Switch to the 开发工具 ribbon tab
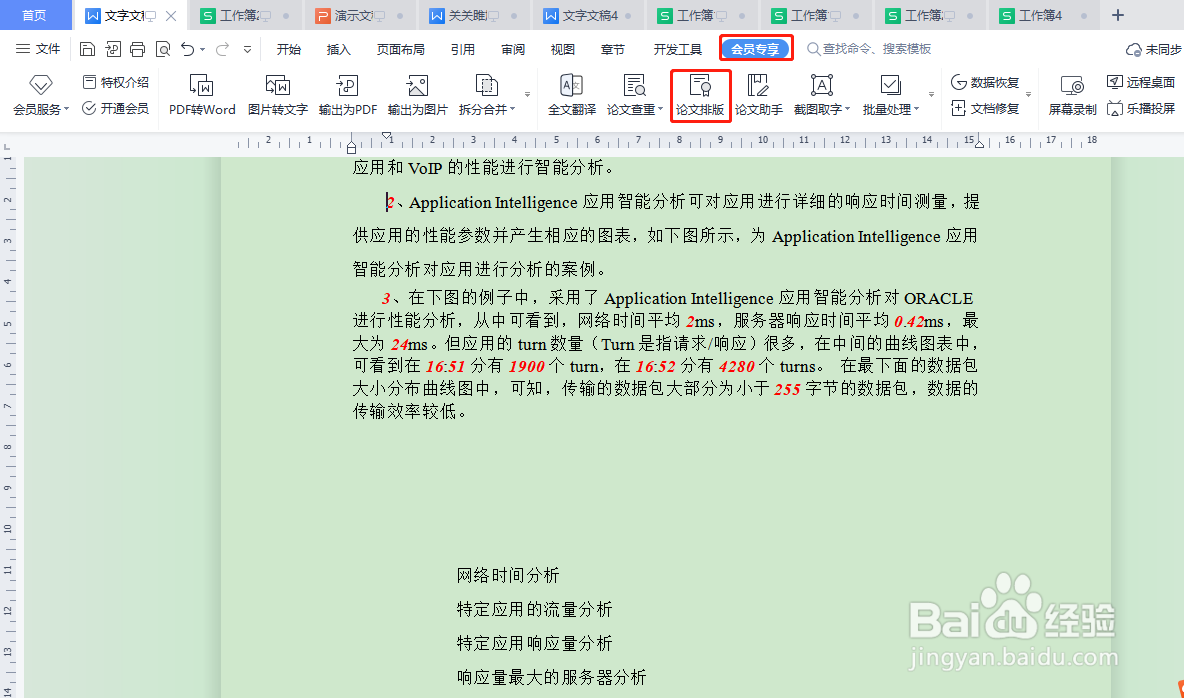 pyautogui.click(x=677, y=49)
